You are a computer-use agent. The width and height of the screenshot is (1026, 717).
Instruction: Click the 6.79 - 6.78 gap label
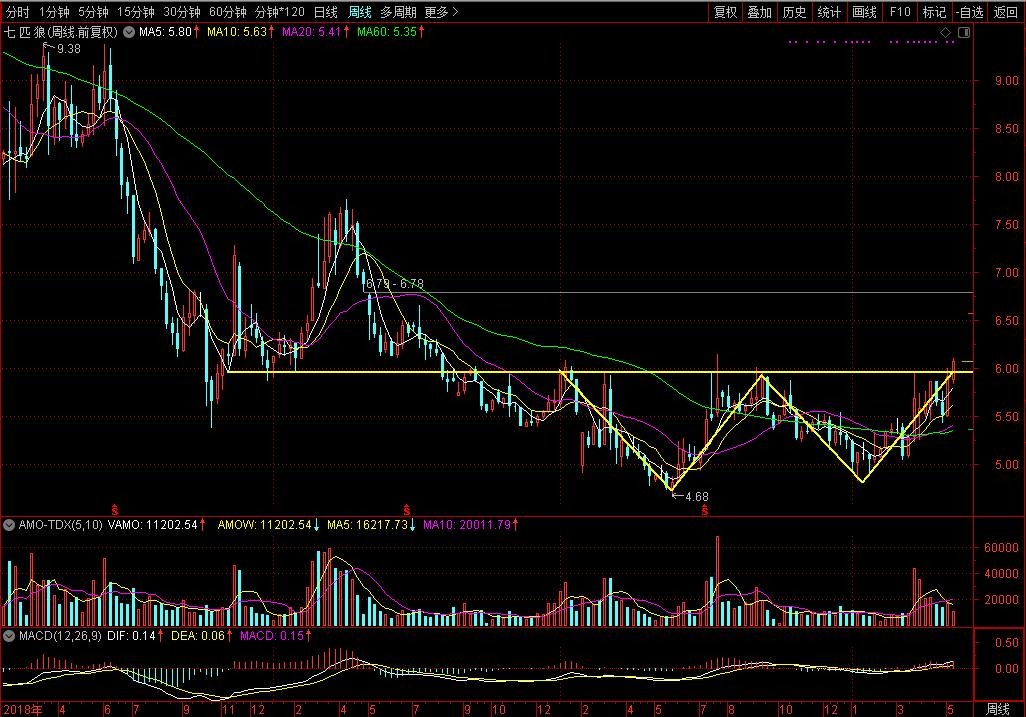click(x=395, y=284)
